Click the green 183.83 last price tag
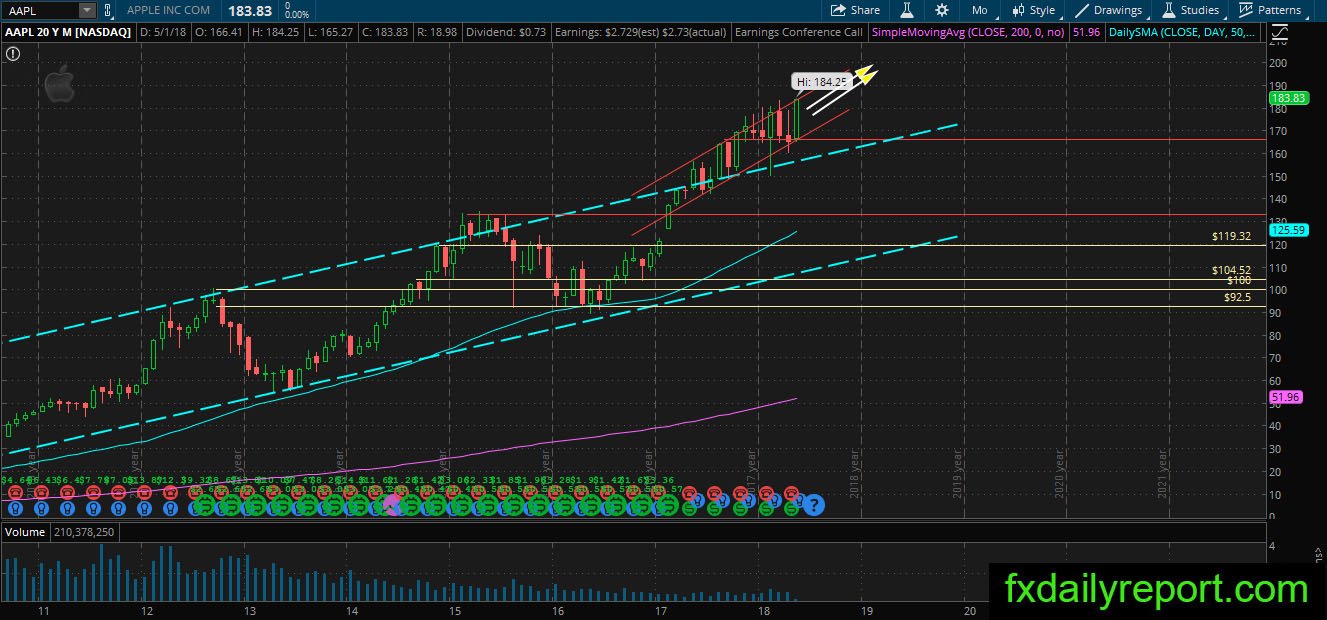 (x=1288, y=98)
